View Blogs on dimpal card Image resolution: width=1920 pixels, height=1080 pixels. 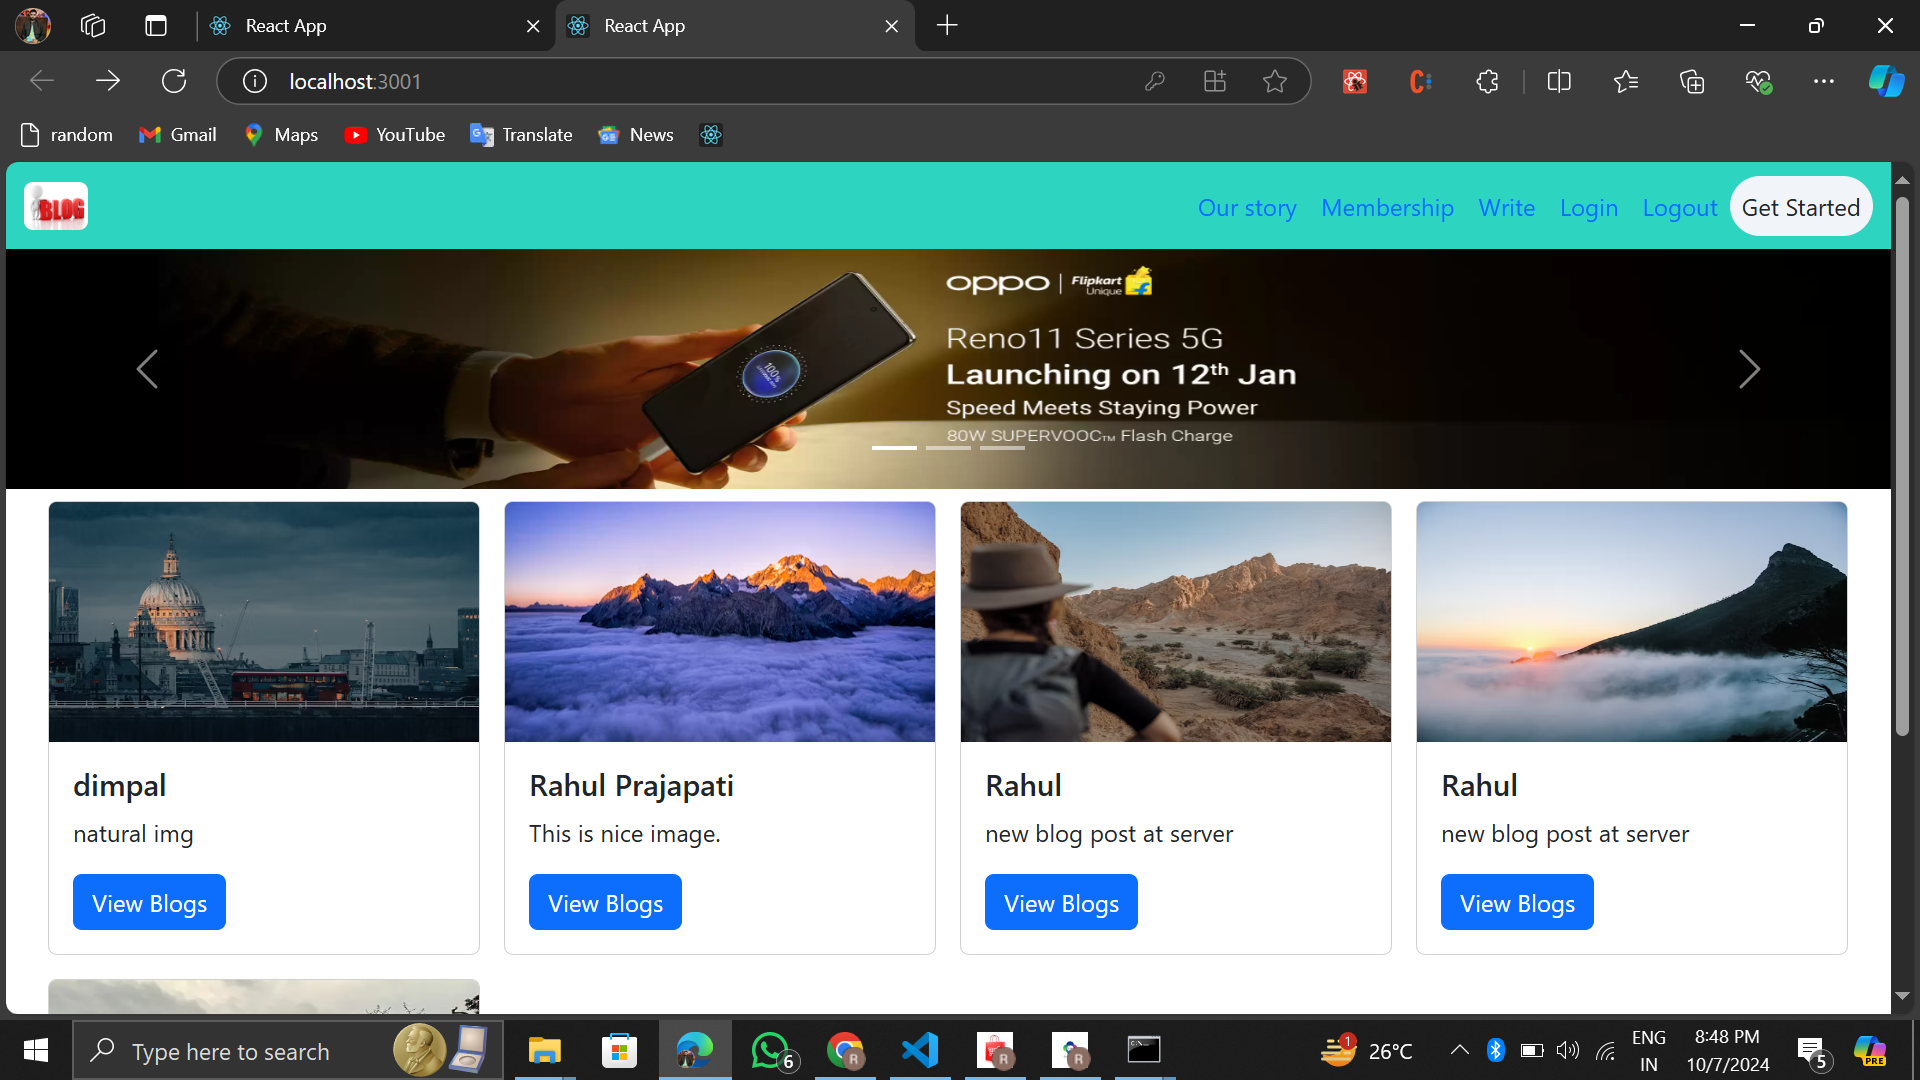click(149, 902)
